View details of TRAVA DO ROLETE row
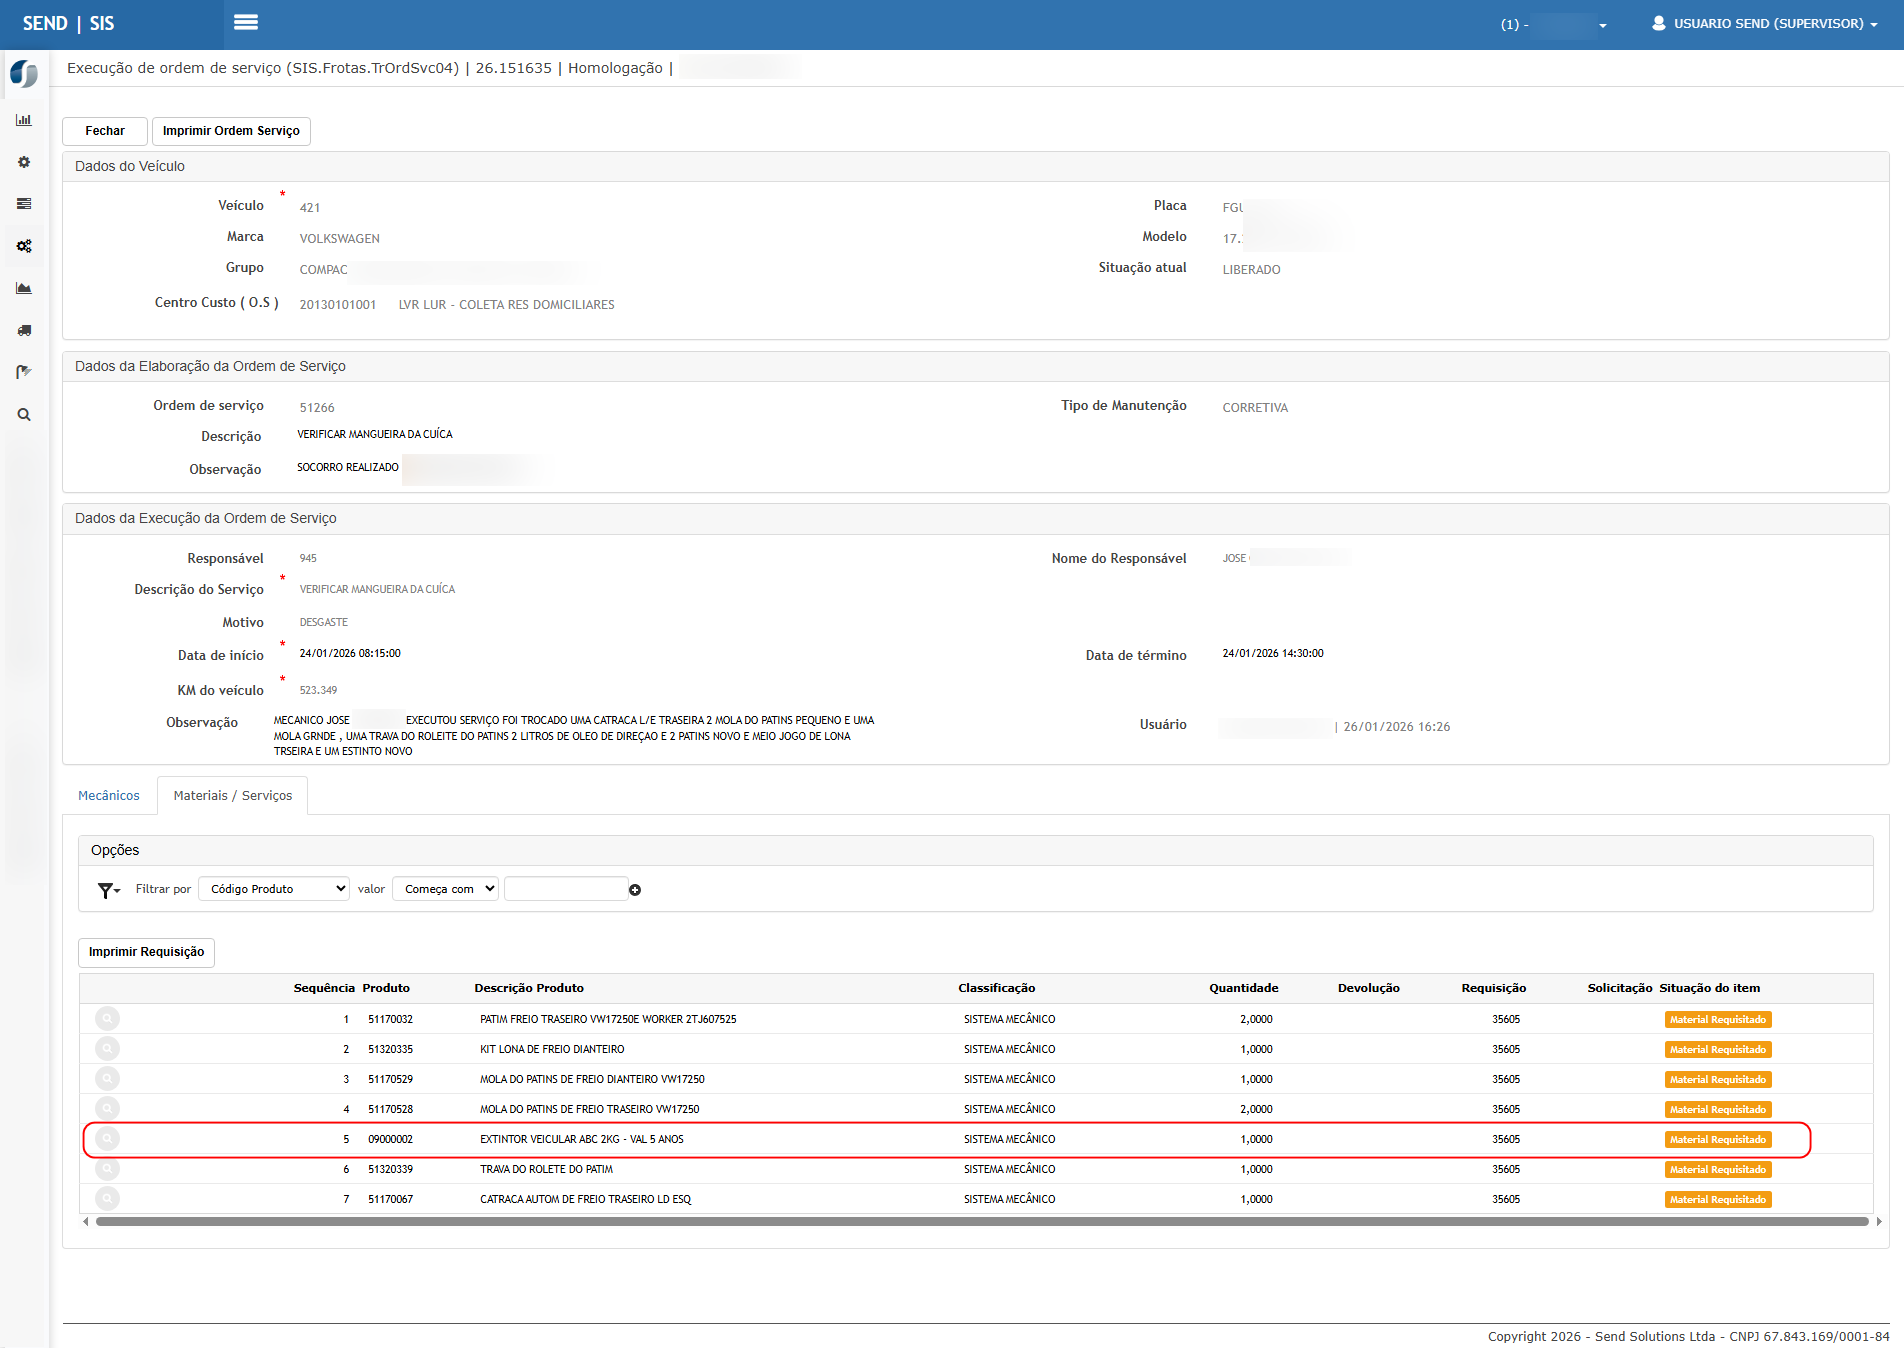 coord(107,1169)
